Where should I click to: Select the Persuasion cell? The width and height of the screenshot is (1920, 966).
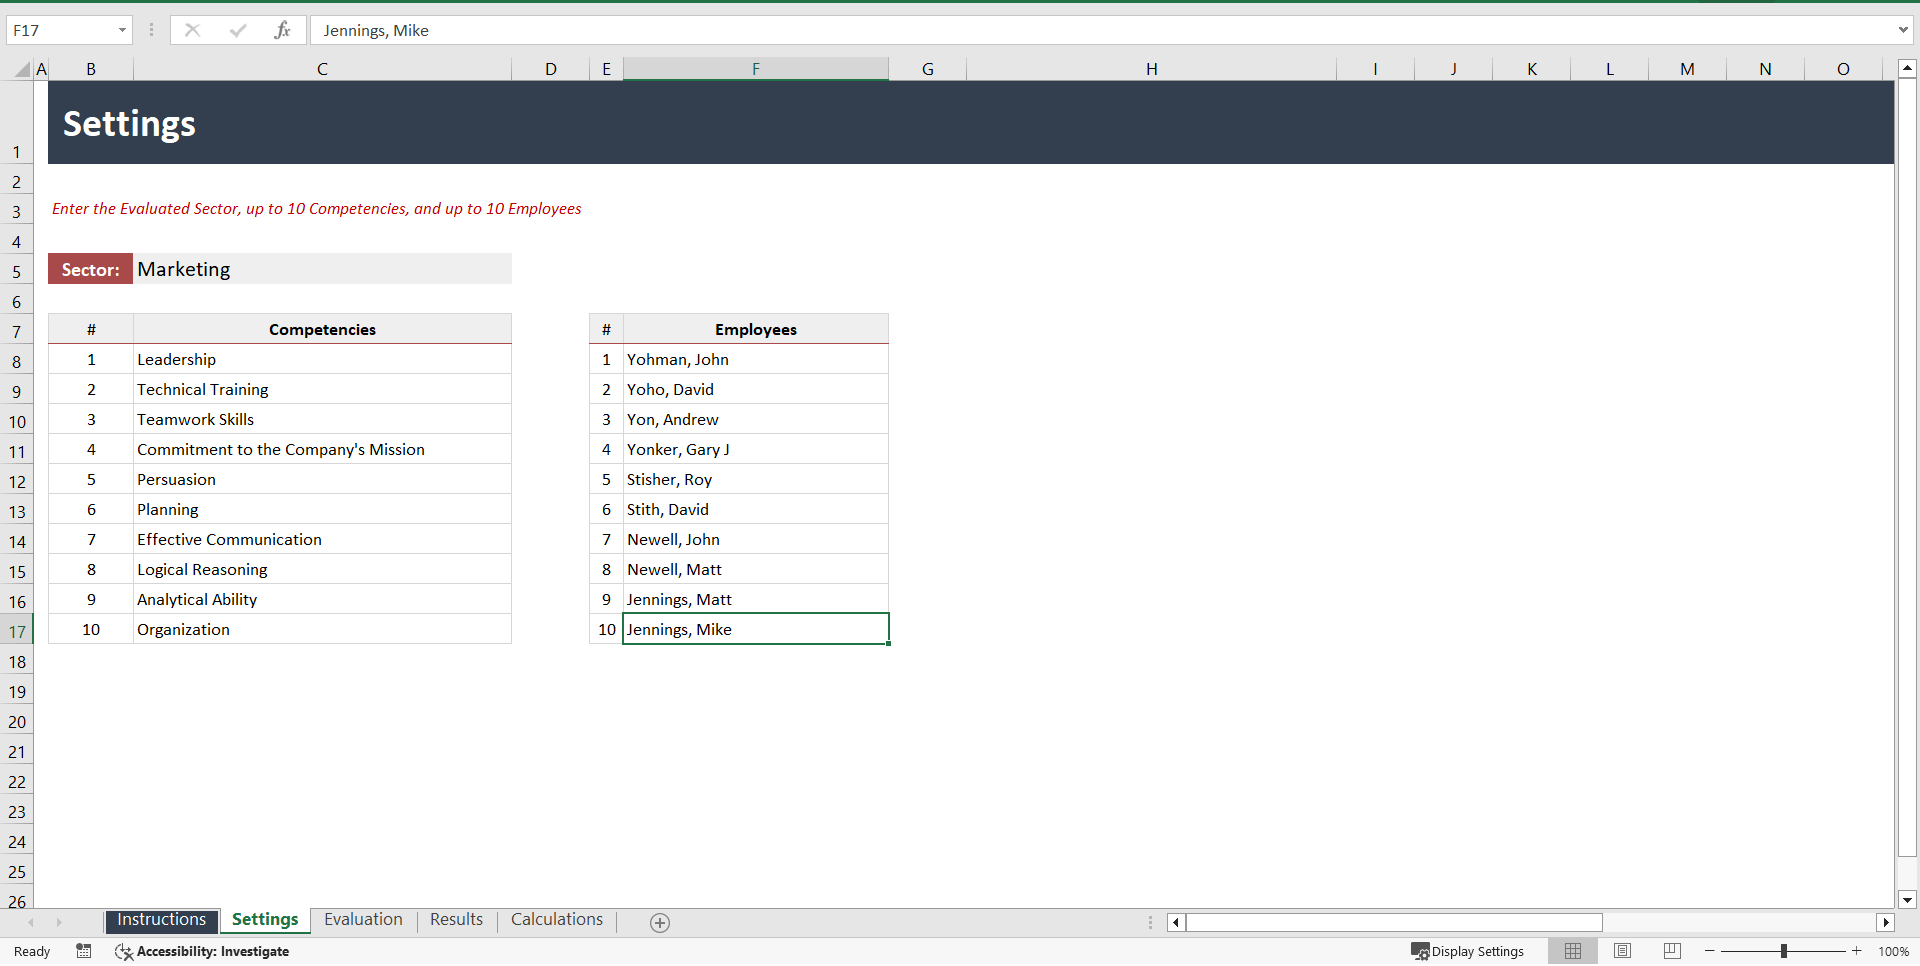(322, 479)
